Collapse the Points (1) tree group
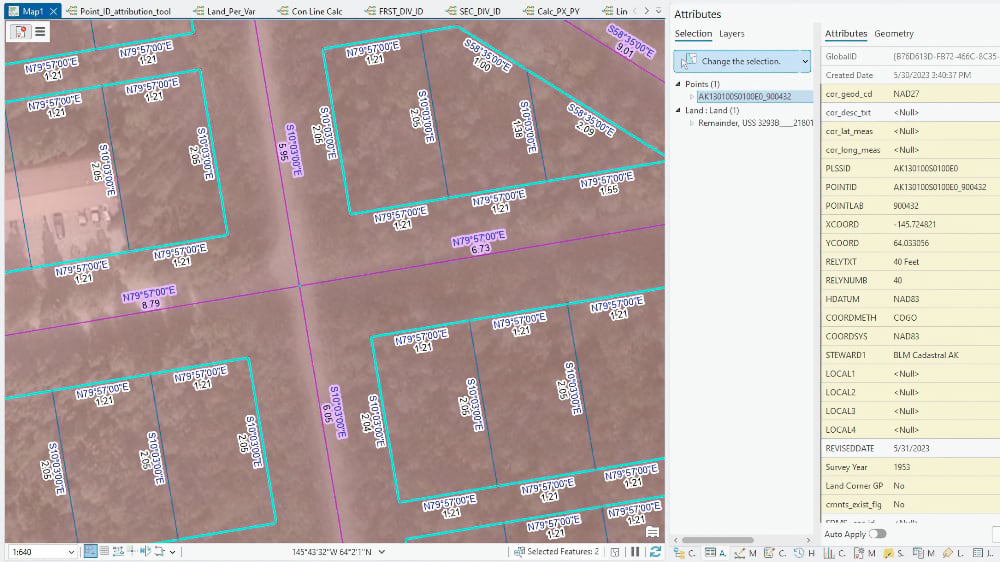The height and width of the screenshot is (562, 1000). coord(678,84)
